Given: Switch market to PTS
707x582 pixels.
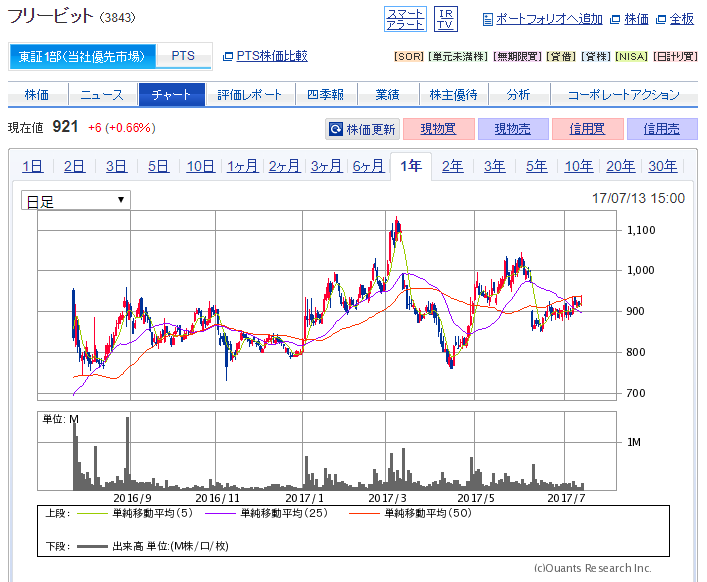Looking at the screenshot, I should (x=184, y=56).
